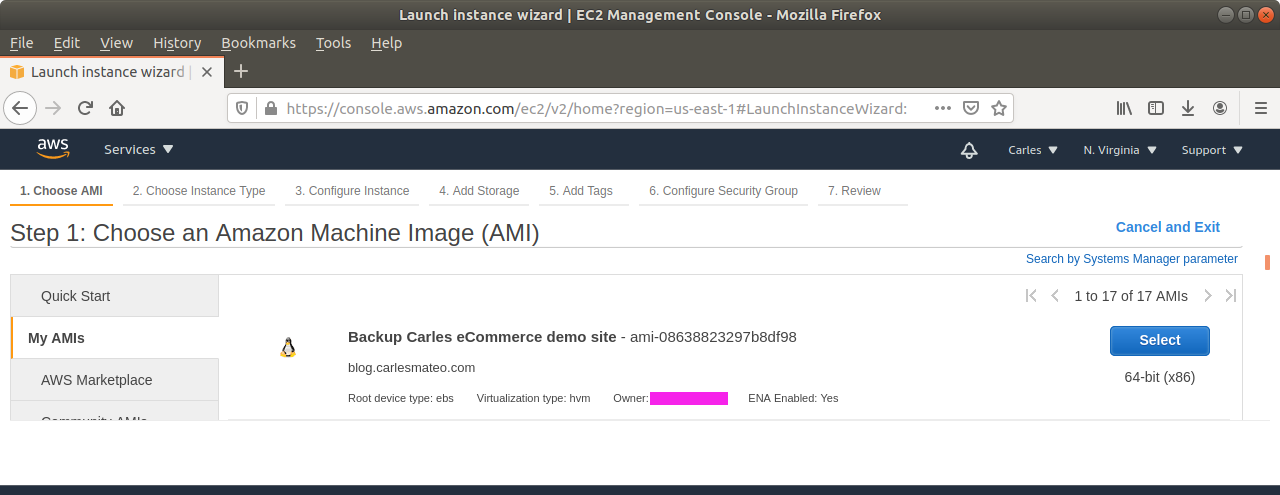Click the Linux penguin AMI icon
Screen dimensions: 1280x495
pos(288,348)
